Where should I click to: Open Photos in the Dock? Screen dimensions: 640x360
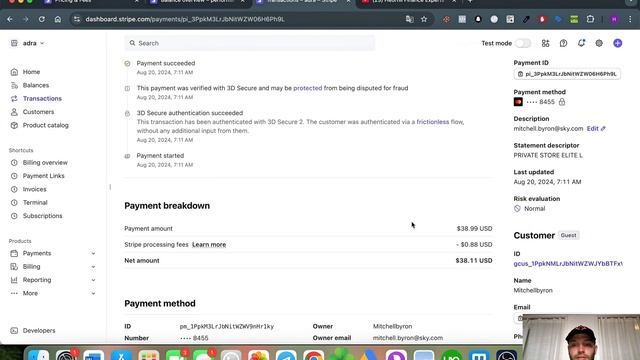[258, 355]
